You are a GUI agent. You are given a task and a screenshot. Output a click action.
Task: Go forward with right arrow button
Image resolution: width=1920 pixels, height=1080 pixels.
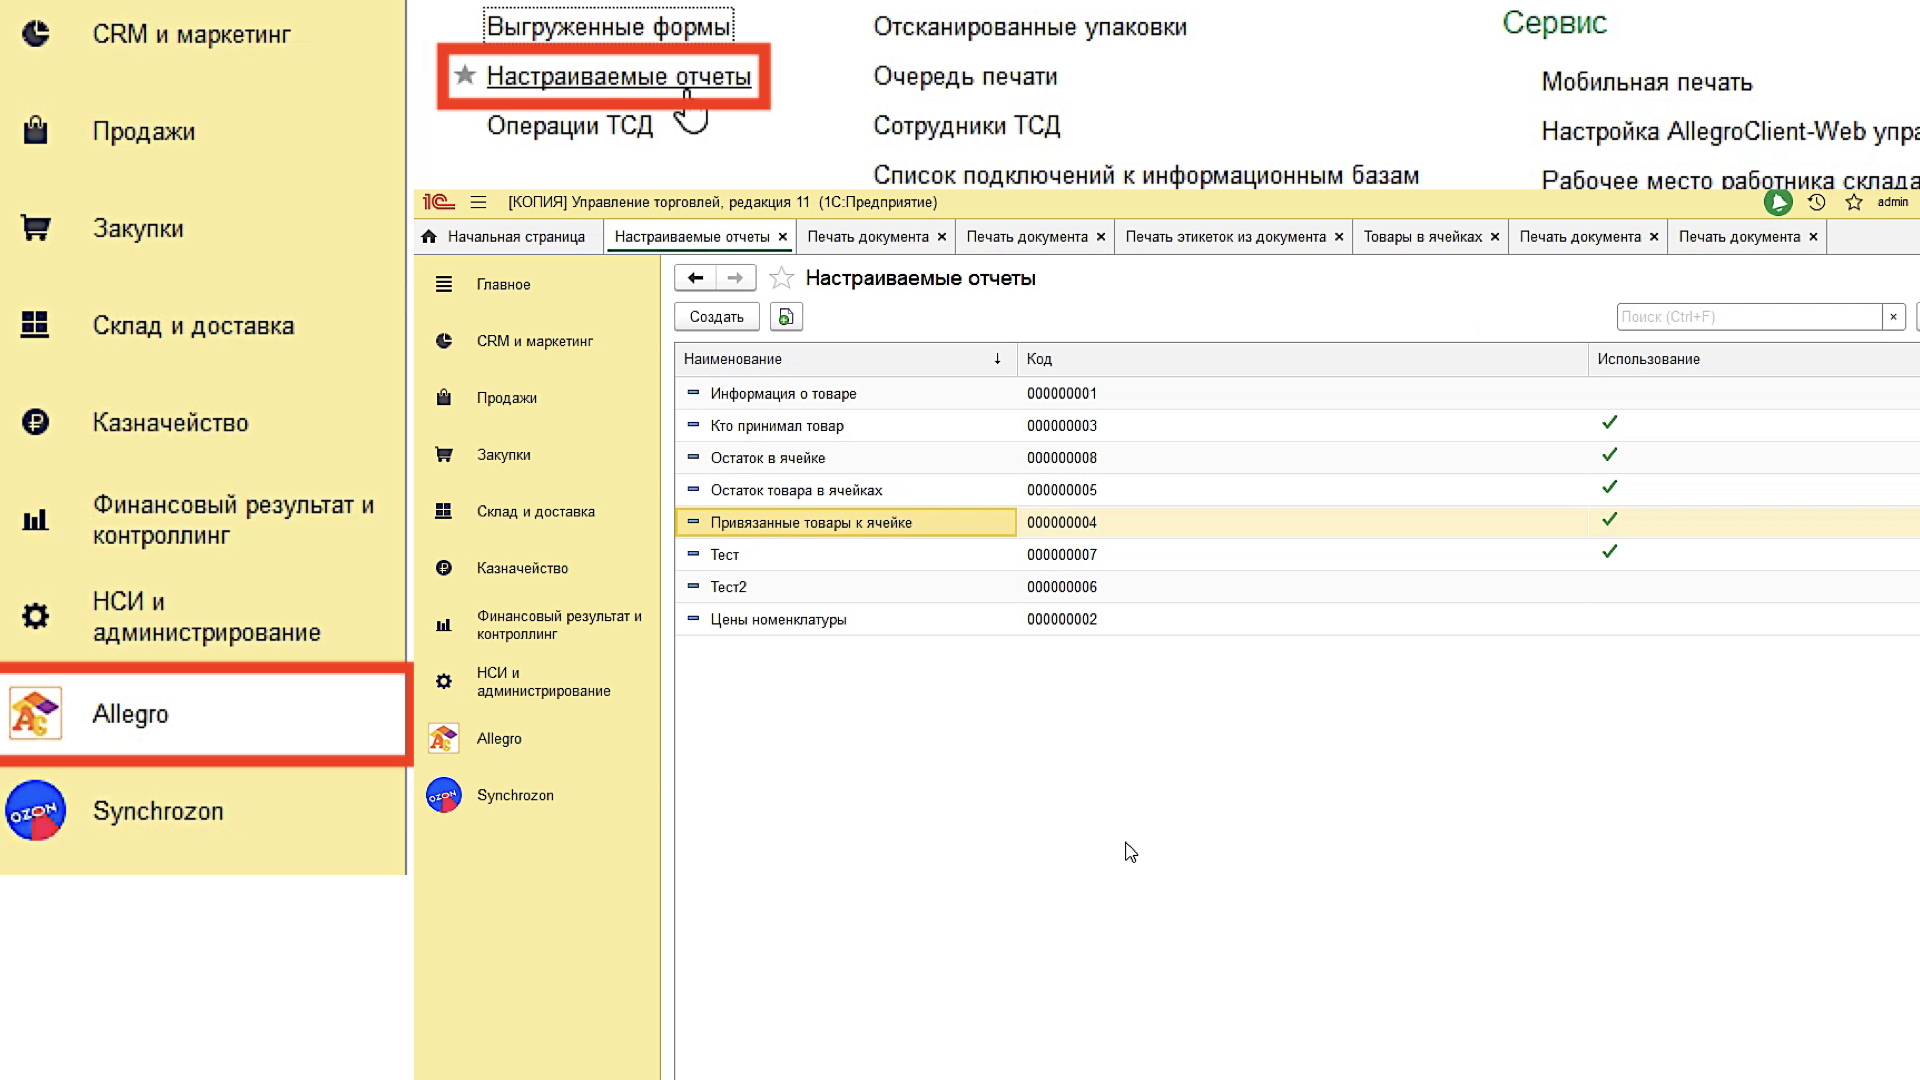735,278
